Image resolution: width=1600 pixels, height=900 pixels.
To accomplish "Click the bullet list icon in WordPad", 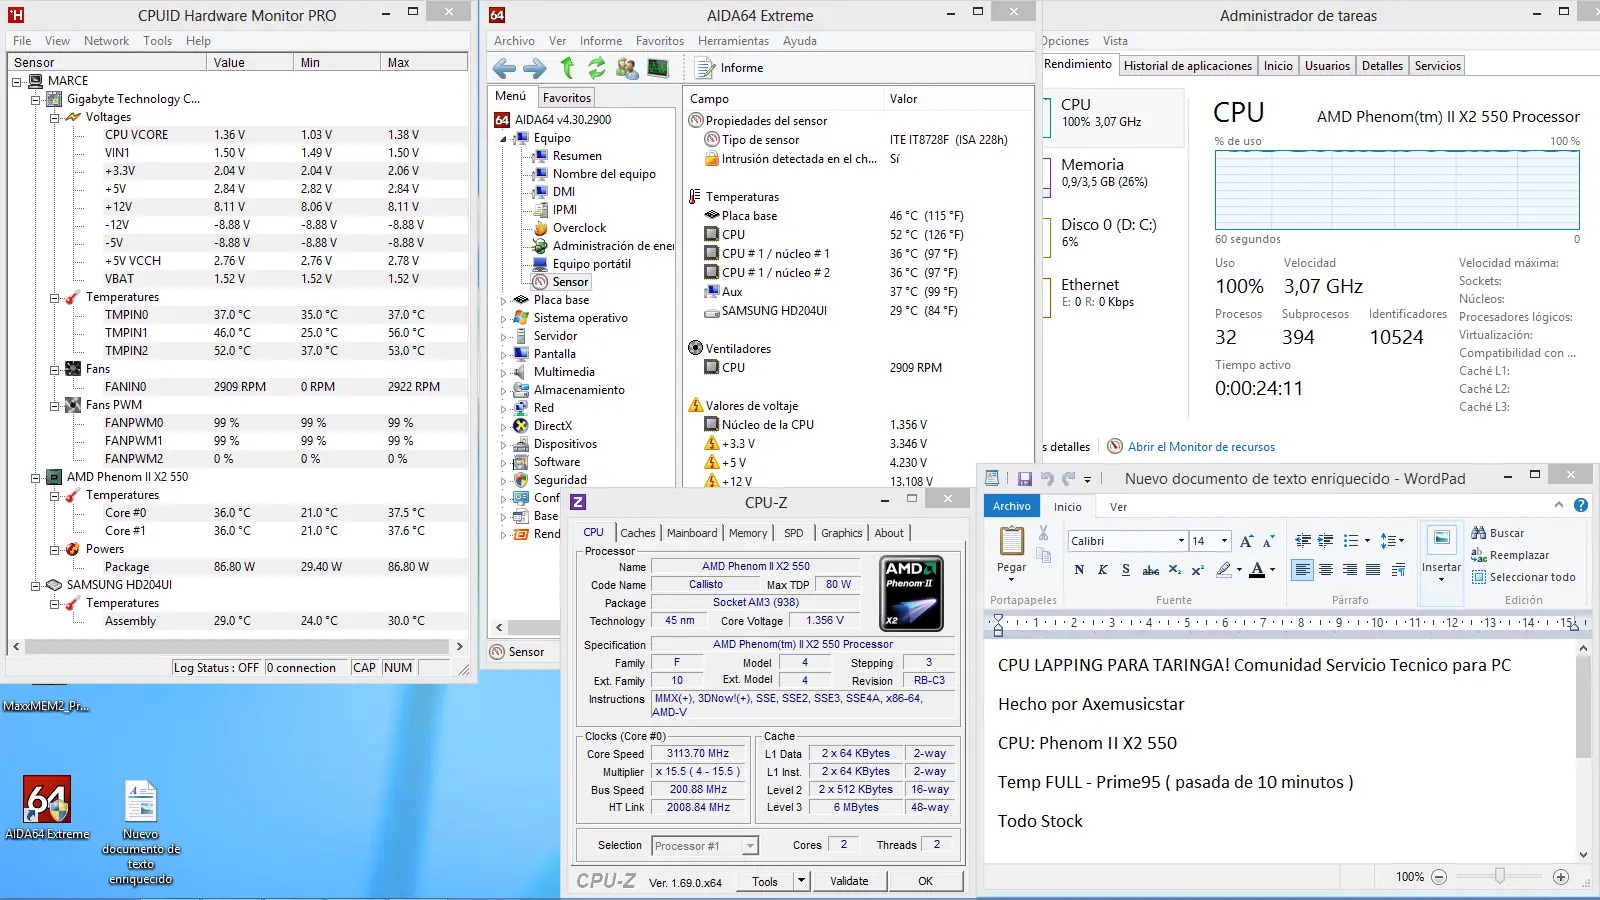I will point(1351,541).
